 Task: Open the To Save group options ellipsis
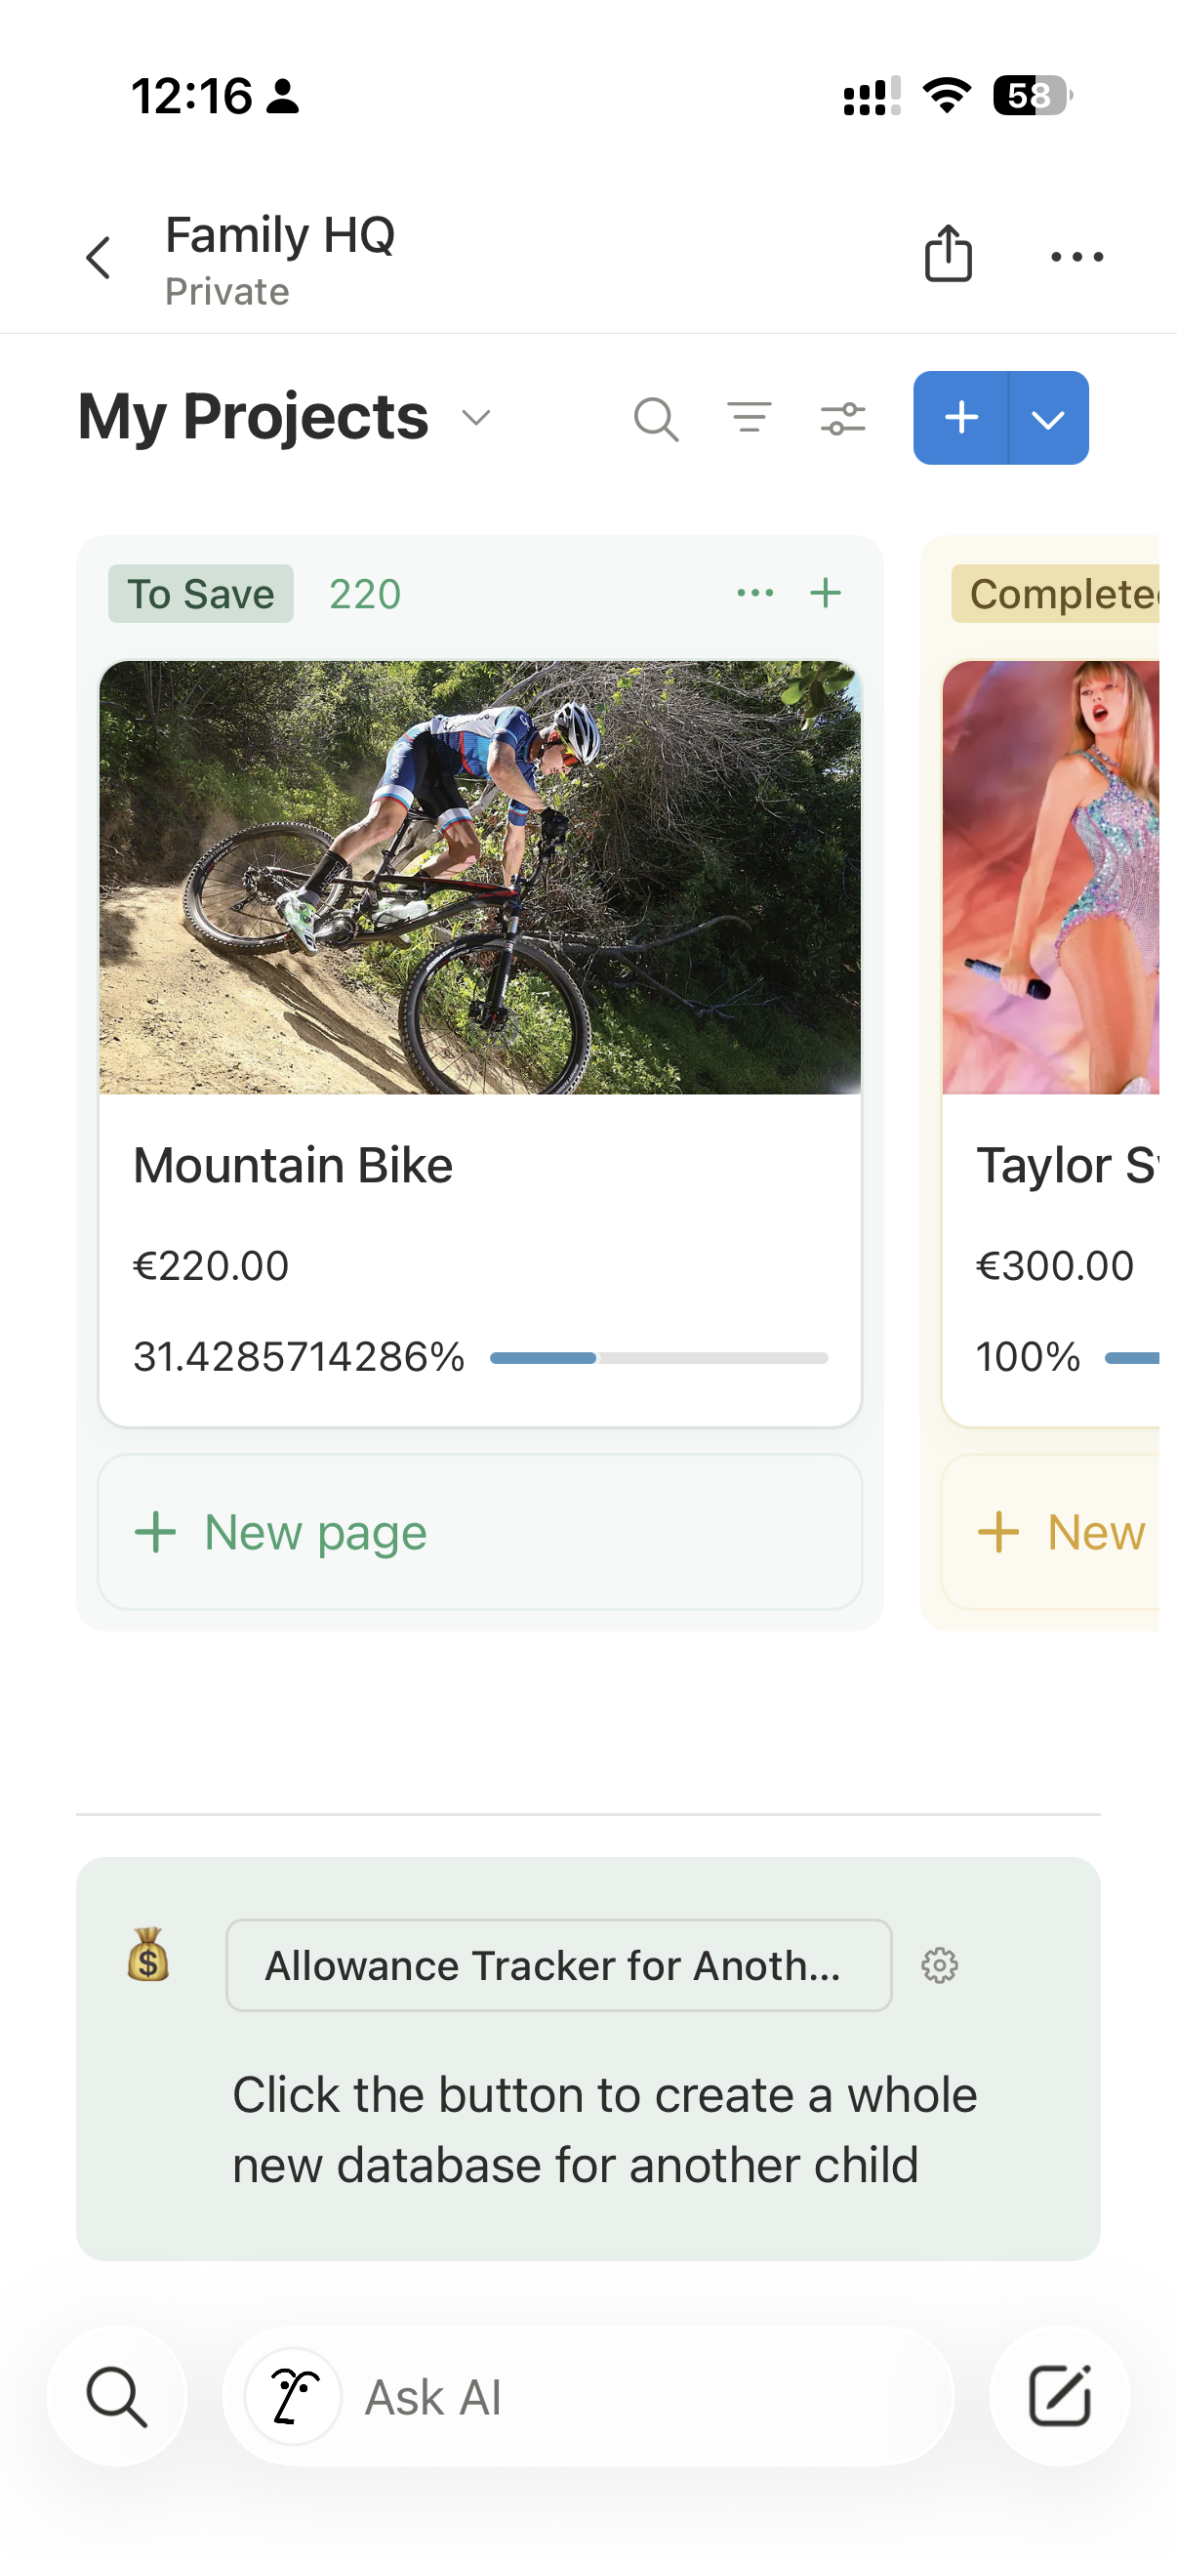coord(754,593)
